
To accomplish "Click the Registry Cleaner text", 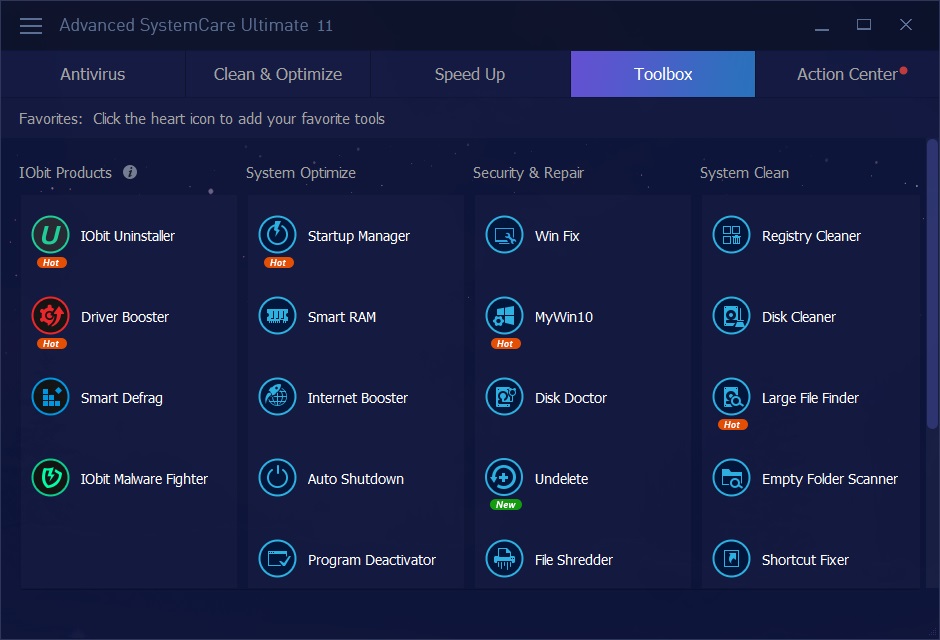I will click(x=811, y=237).
